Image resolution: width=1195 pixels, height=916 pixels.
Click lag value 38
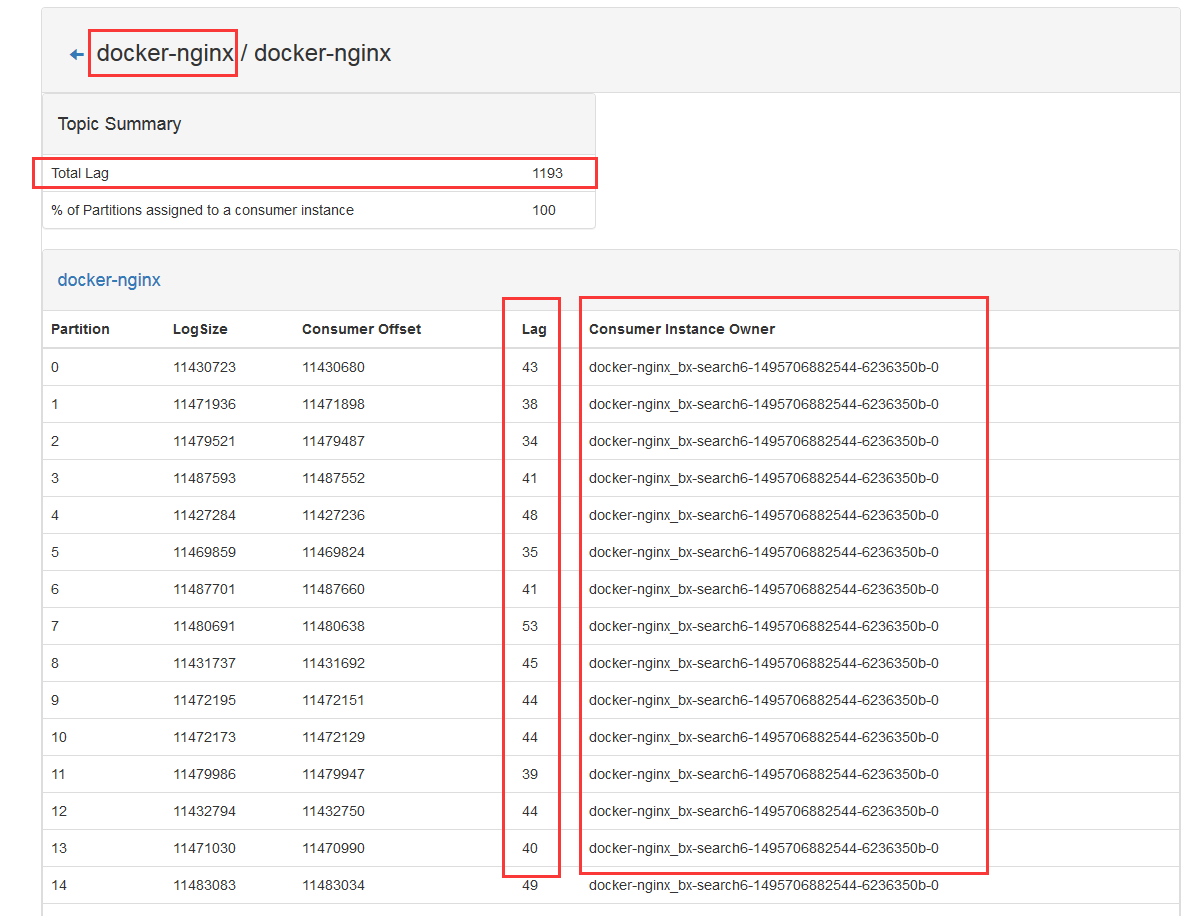click(530, 404)
